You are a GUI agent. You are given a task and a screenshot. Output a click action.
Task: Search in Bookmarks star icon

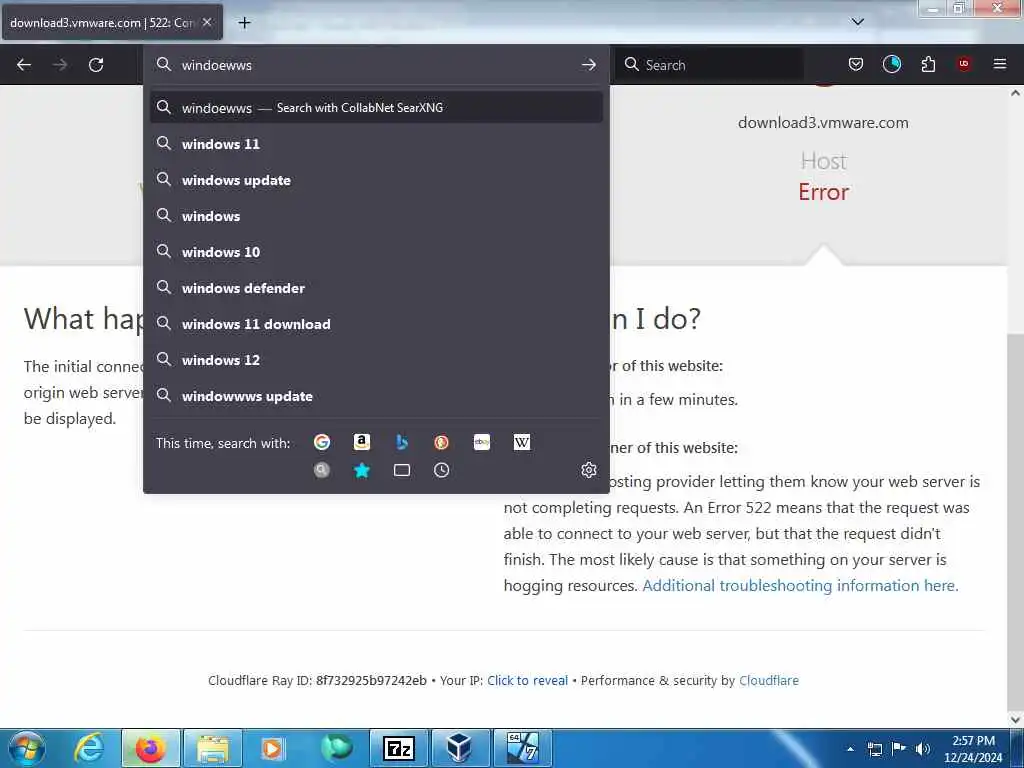(362, 470)
